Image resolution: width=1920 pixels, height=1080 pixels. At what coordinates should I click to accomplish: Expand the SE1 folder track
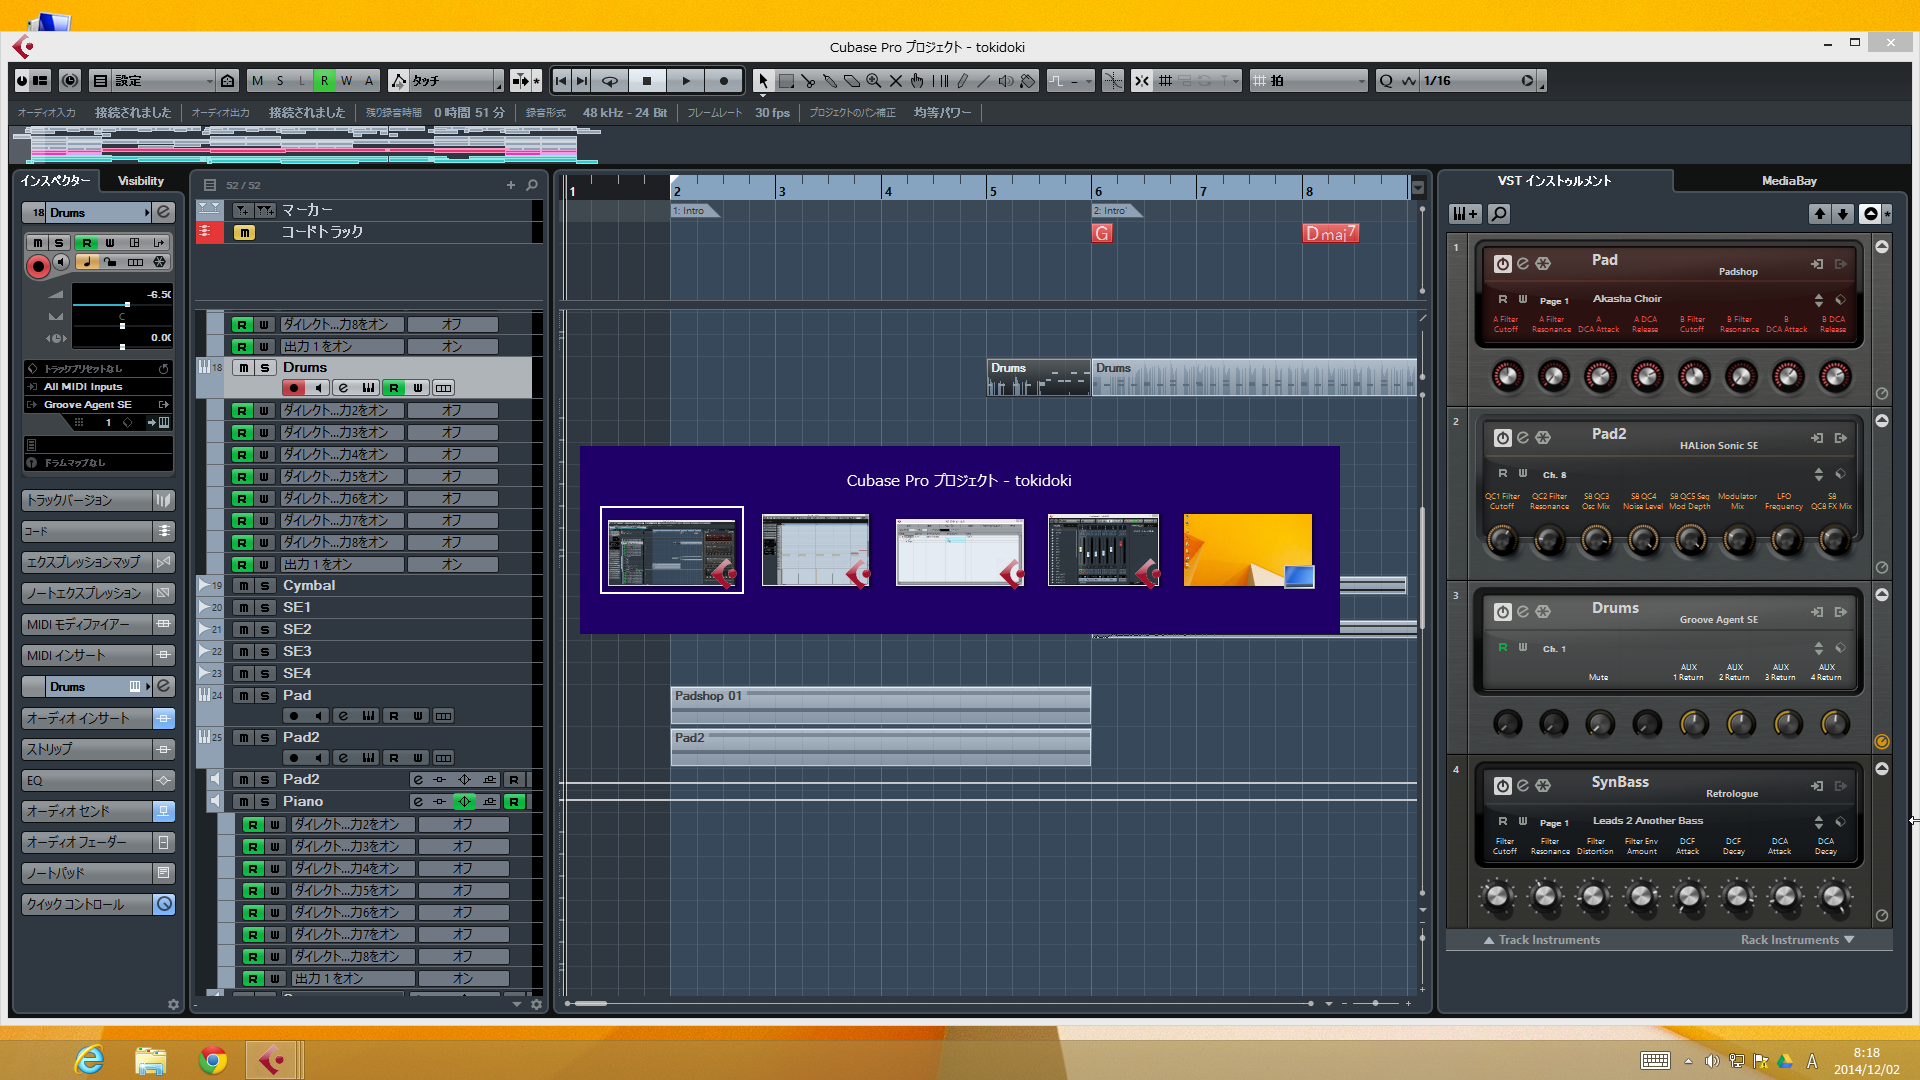(x=204, y=607)
